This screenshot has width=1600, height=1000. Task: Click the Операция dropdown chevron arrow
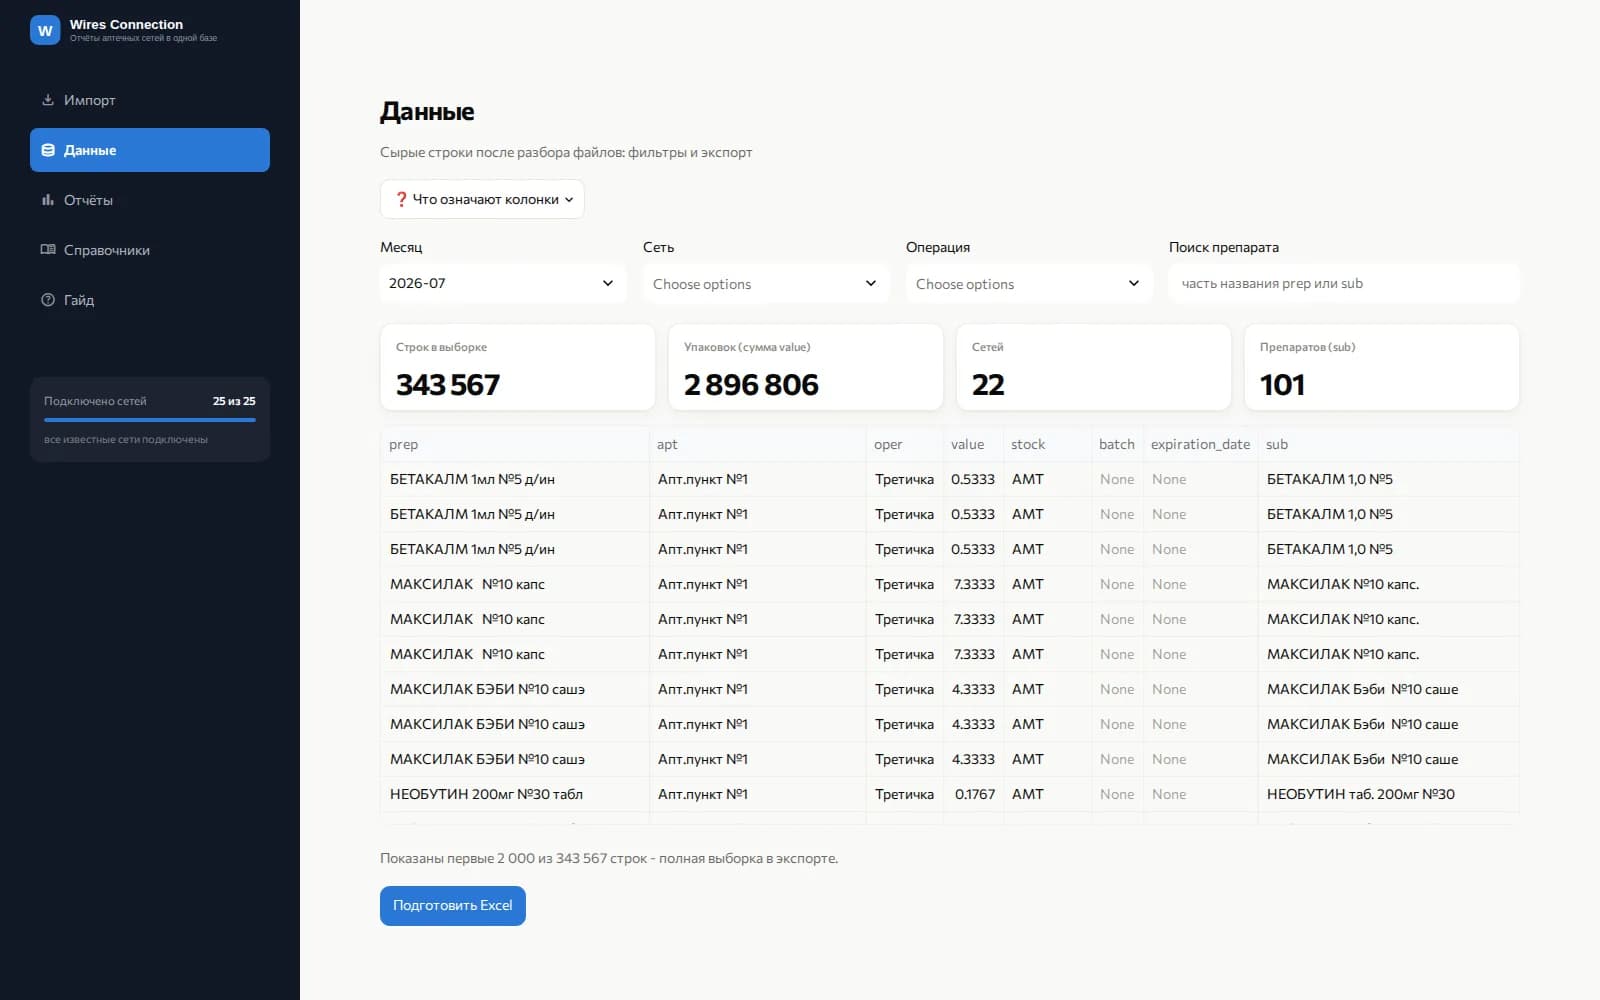click(x=1134, y=283)
